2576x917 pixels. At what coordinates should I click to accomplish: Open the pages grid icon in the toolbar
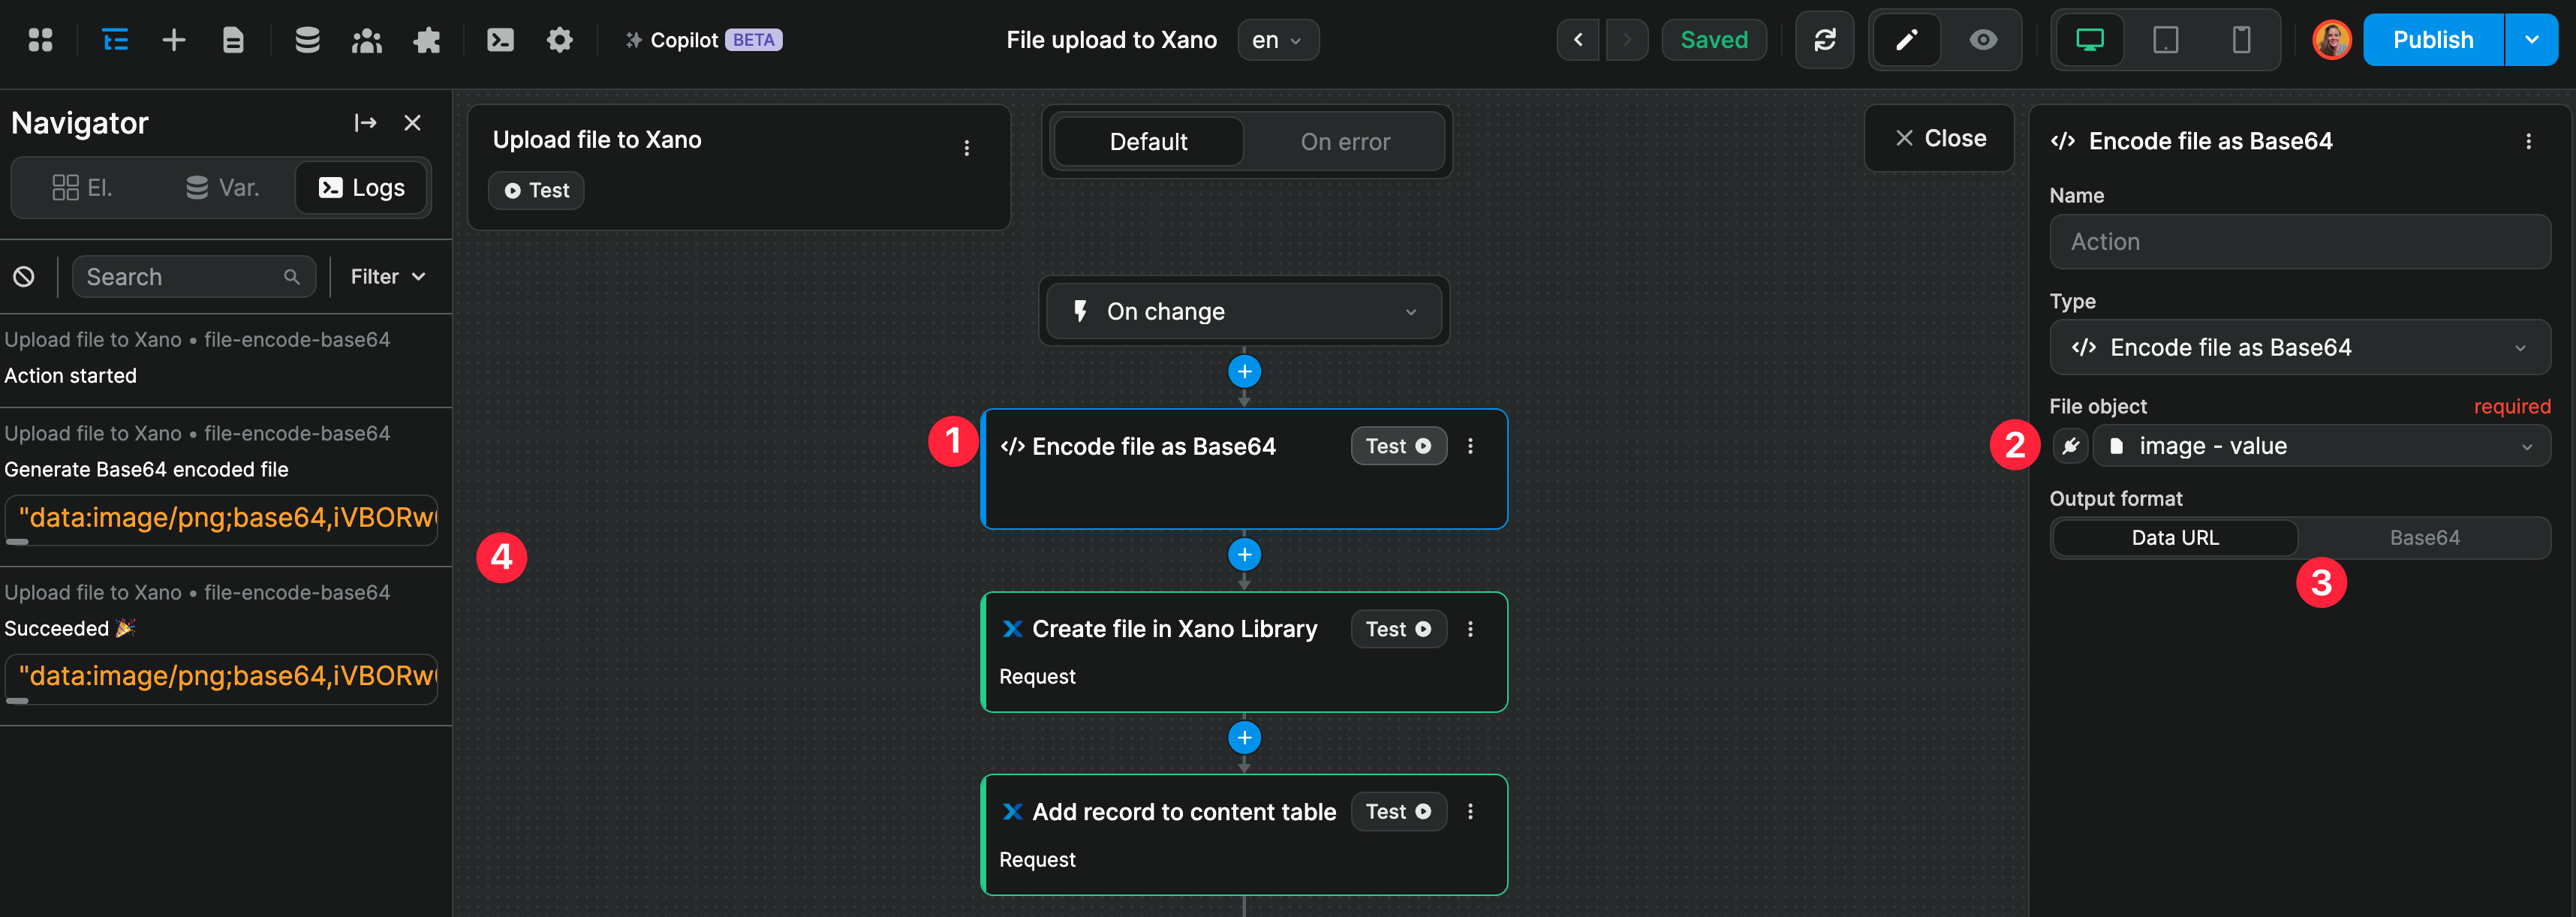coord(40,40)
